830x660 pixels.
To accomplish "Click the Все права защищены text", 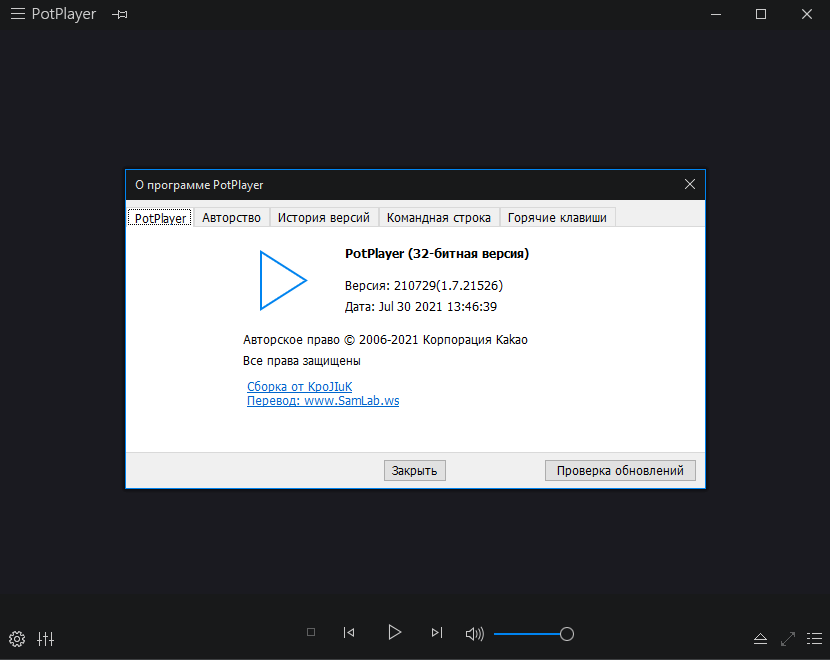I will (302, 361).
